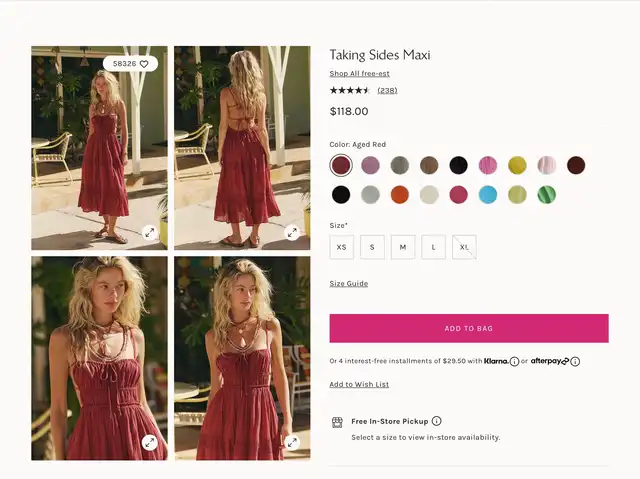Expand the bottom-left close-up photo
This screenshot has width=640, height=479.
(150, 442)
